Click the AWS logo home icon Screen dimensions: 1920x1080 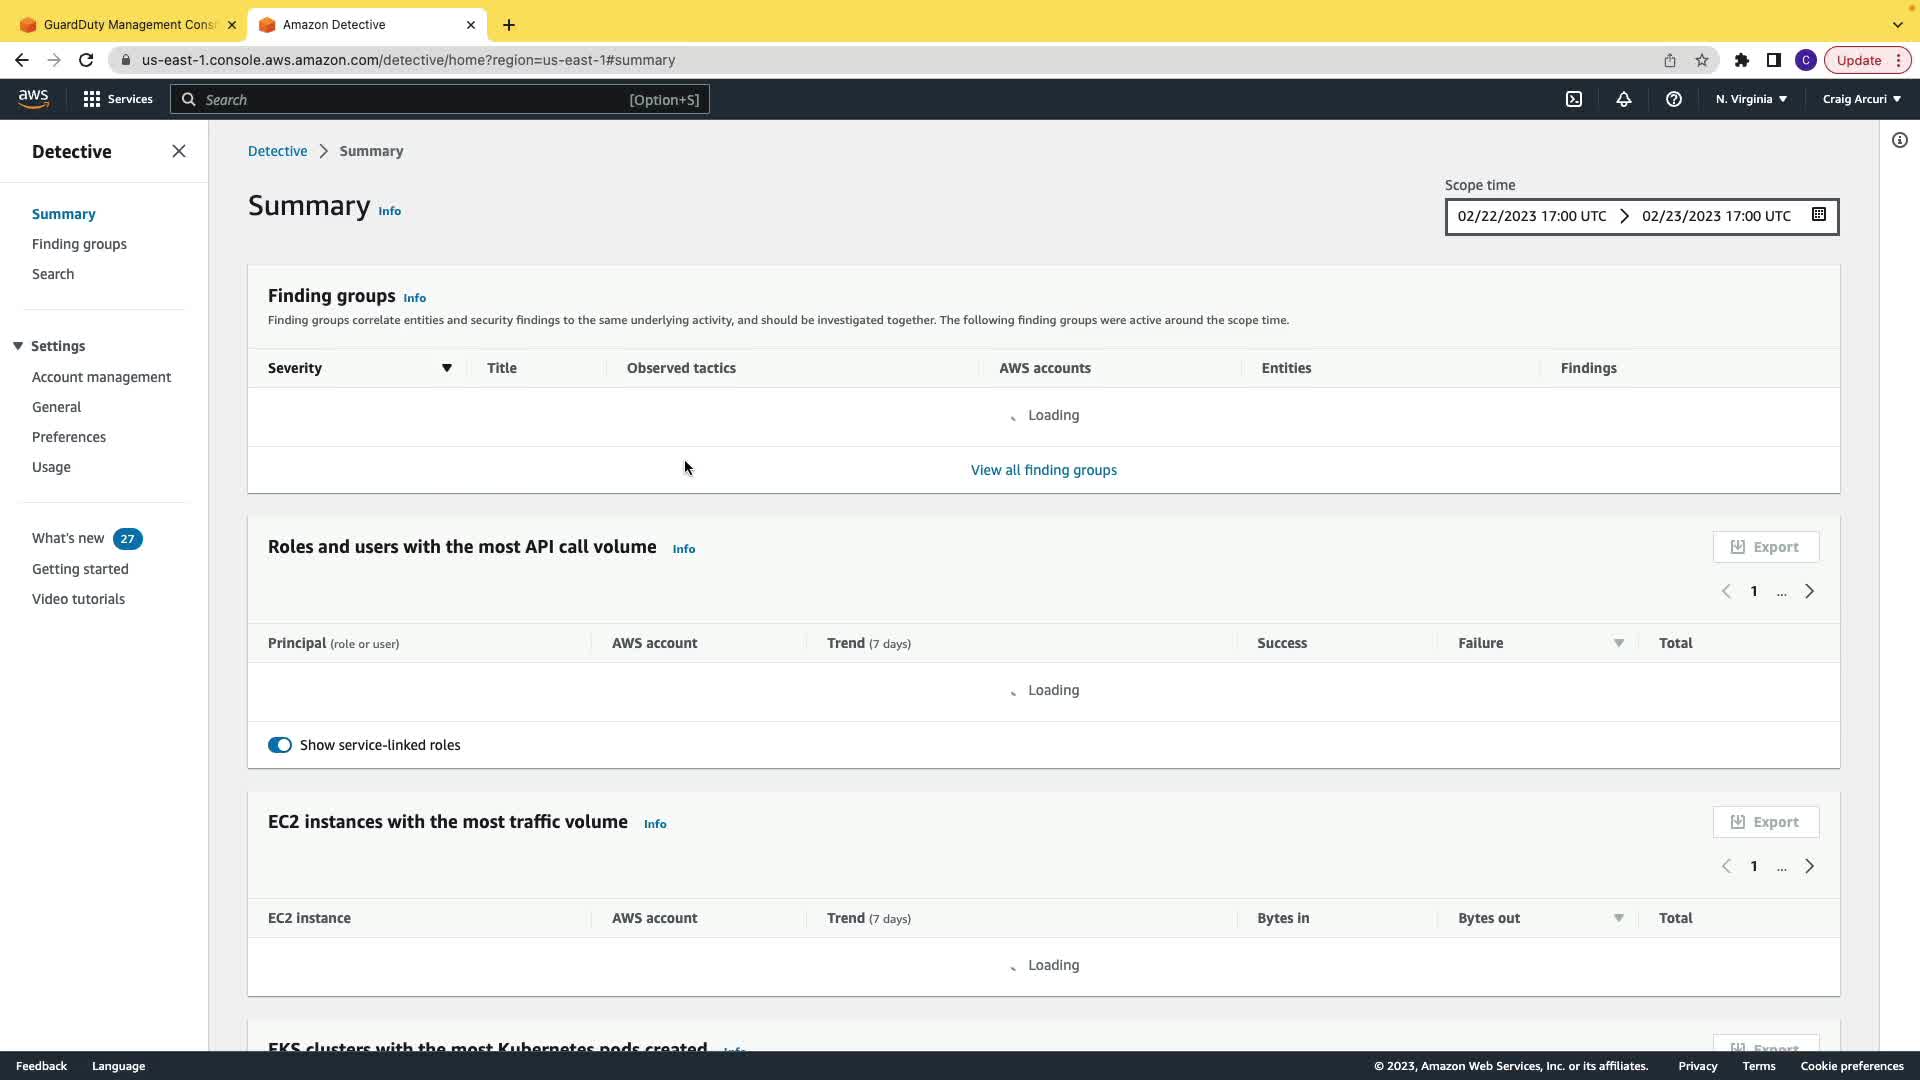point(33,98)
